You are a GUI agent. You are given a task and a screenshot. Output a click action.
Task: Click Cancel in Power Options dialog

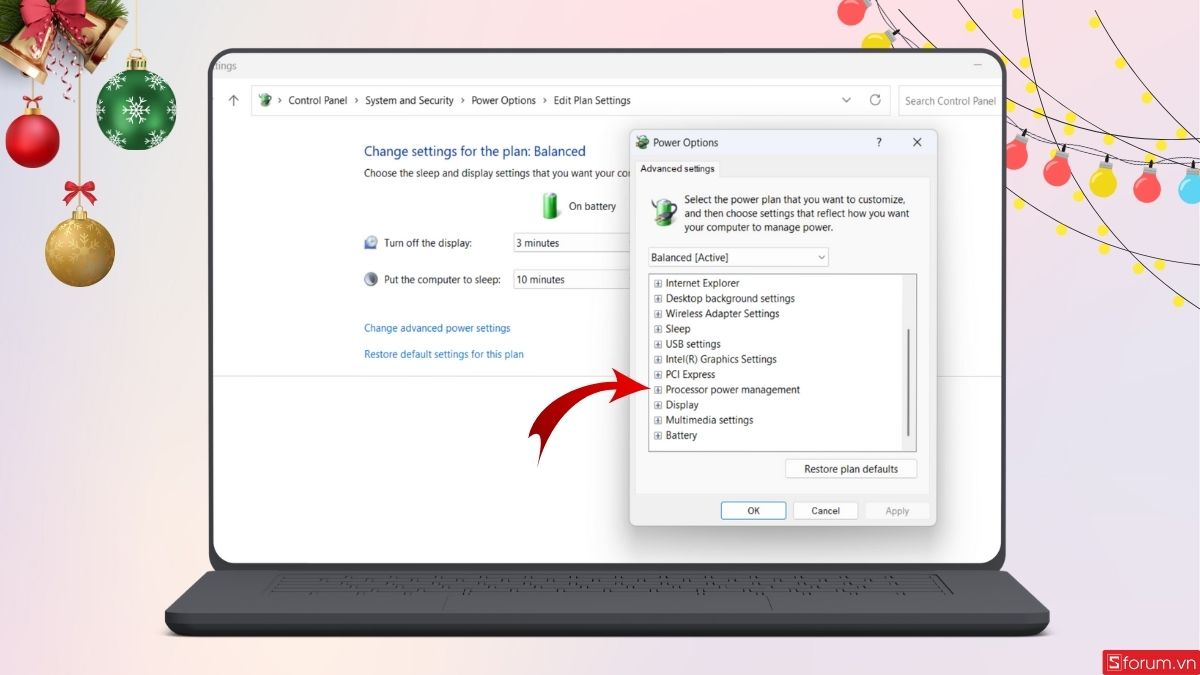coord(825,511)
